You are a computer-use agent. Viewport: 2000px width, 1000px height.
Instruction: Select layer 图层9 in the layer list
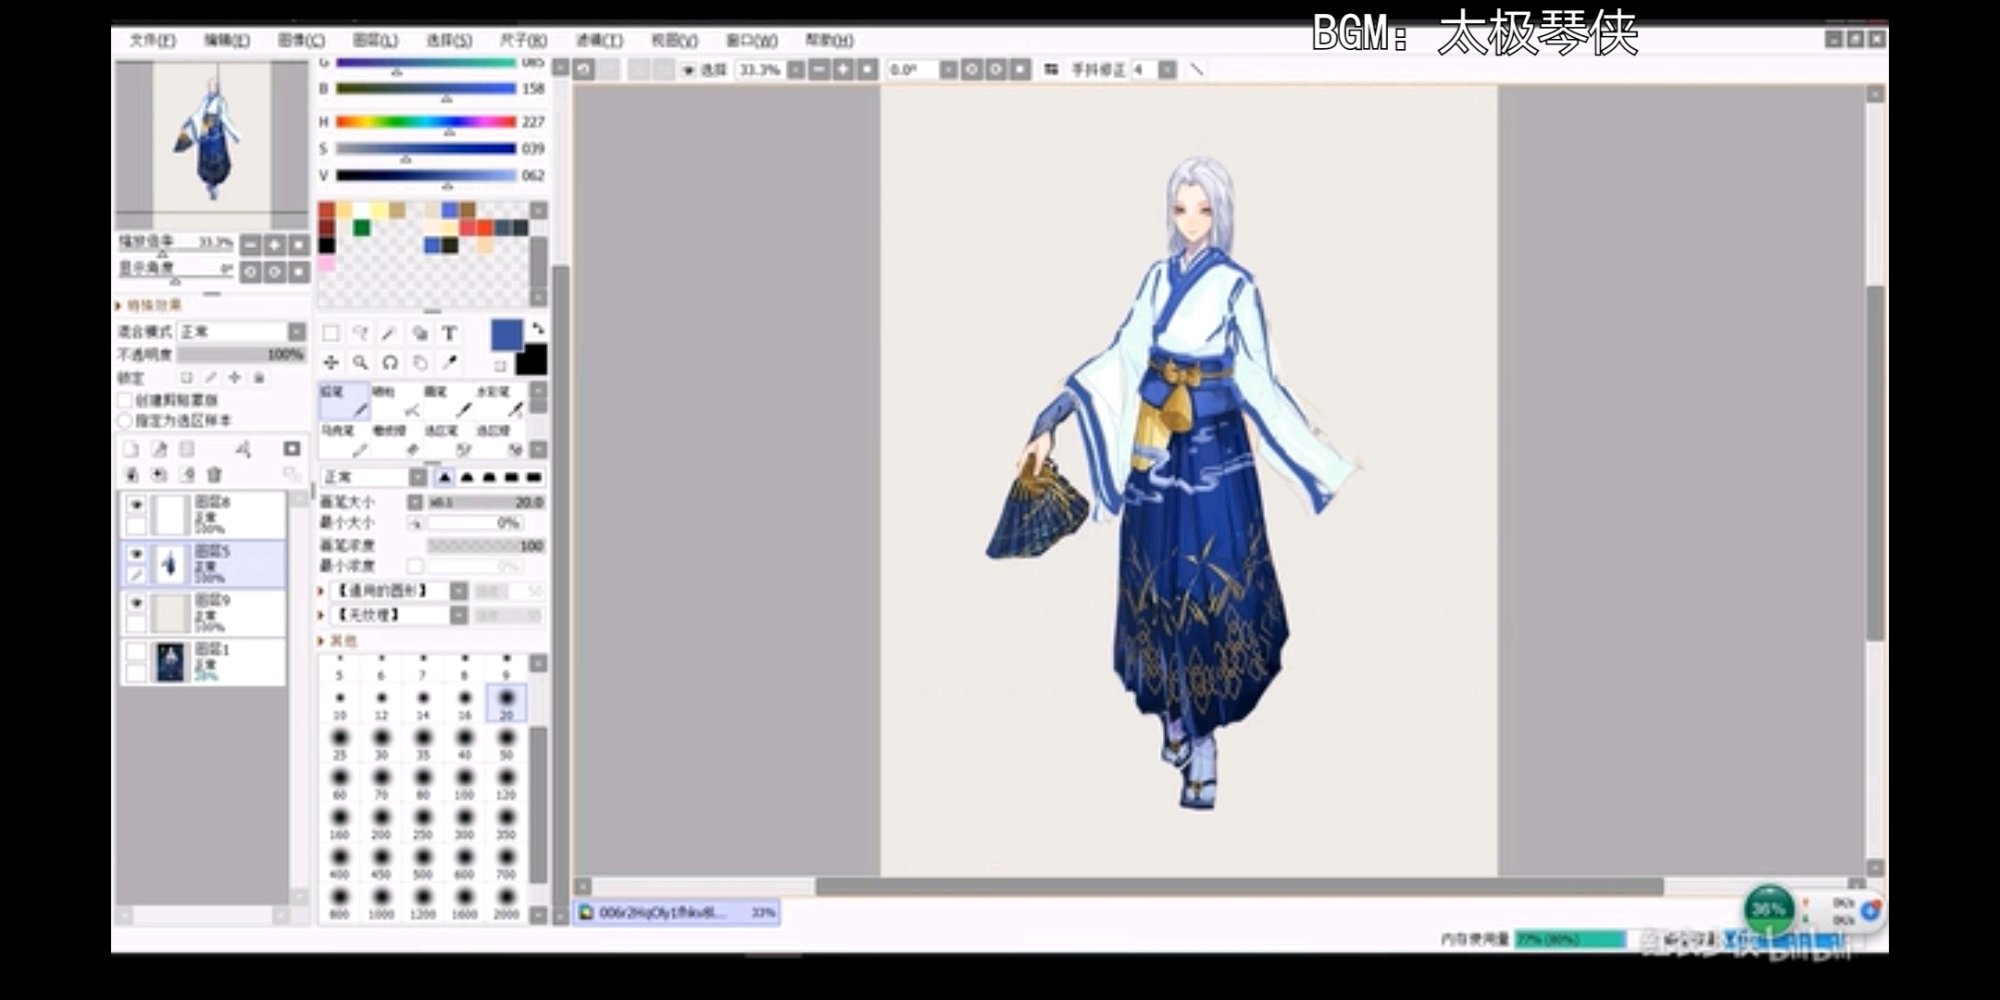(203, 612)
